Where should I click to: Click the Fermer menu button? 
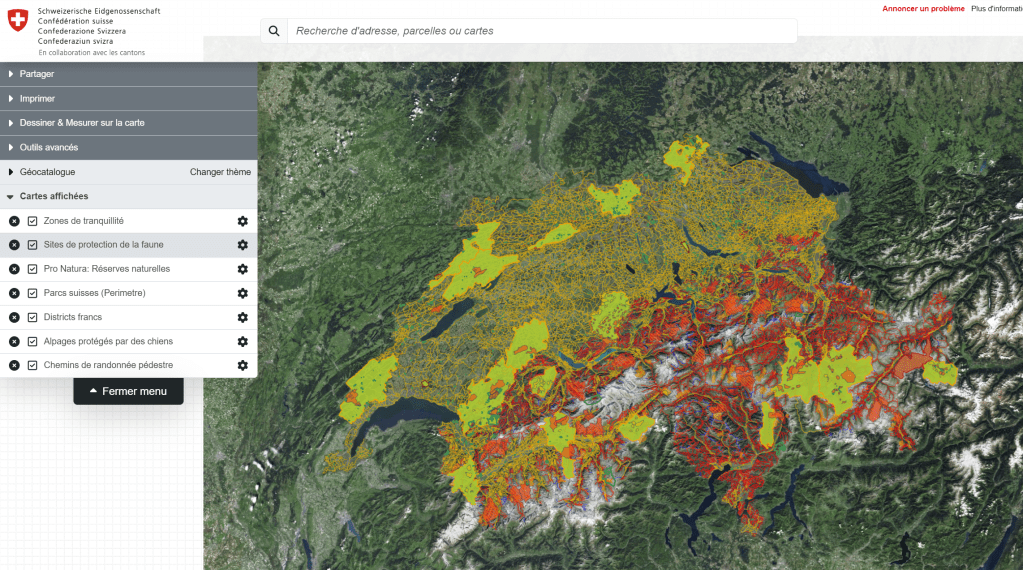coord(128,391)
